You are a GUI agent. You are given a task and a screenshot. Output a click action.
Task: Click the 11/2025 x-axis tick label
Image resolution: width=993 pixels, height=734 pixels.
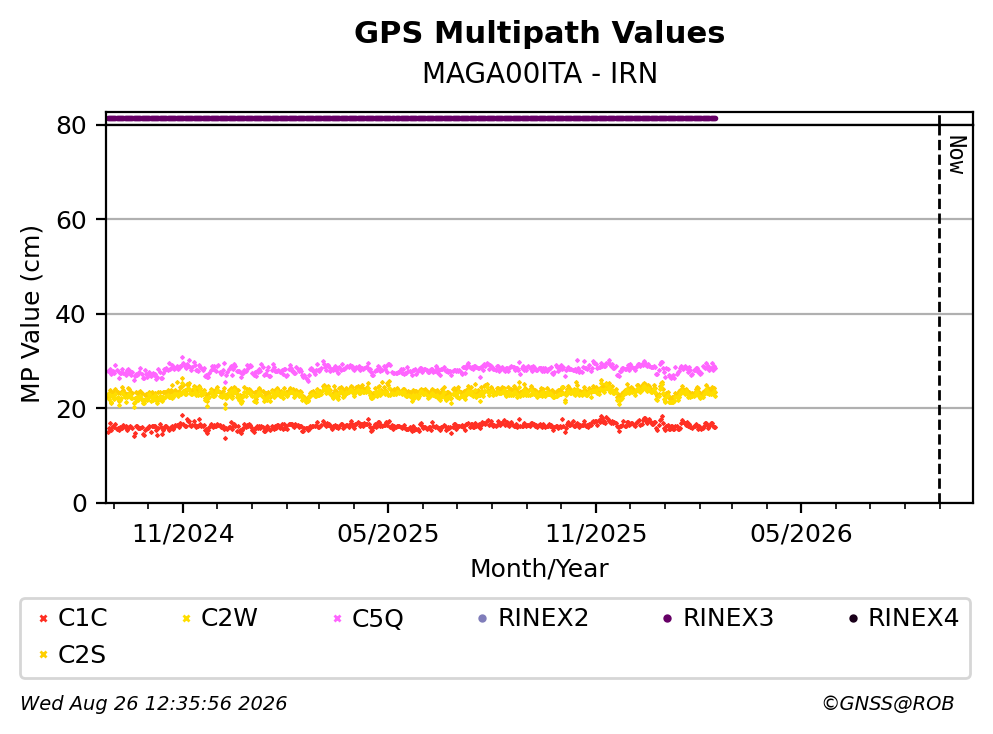(596, 534)
